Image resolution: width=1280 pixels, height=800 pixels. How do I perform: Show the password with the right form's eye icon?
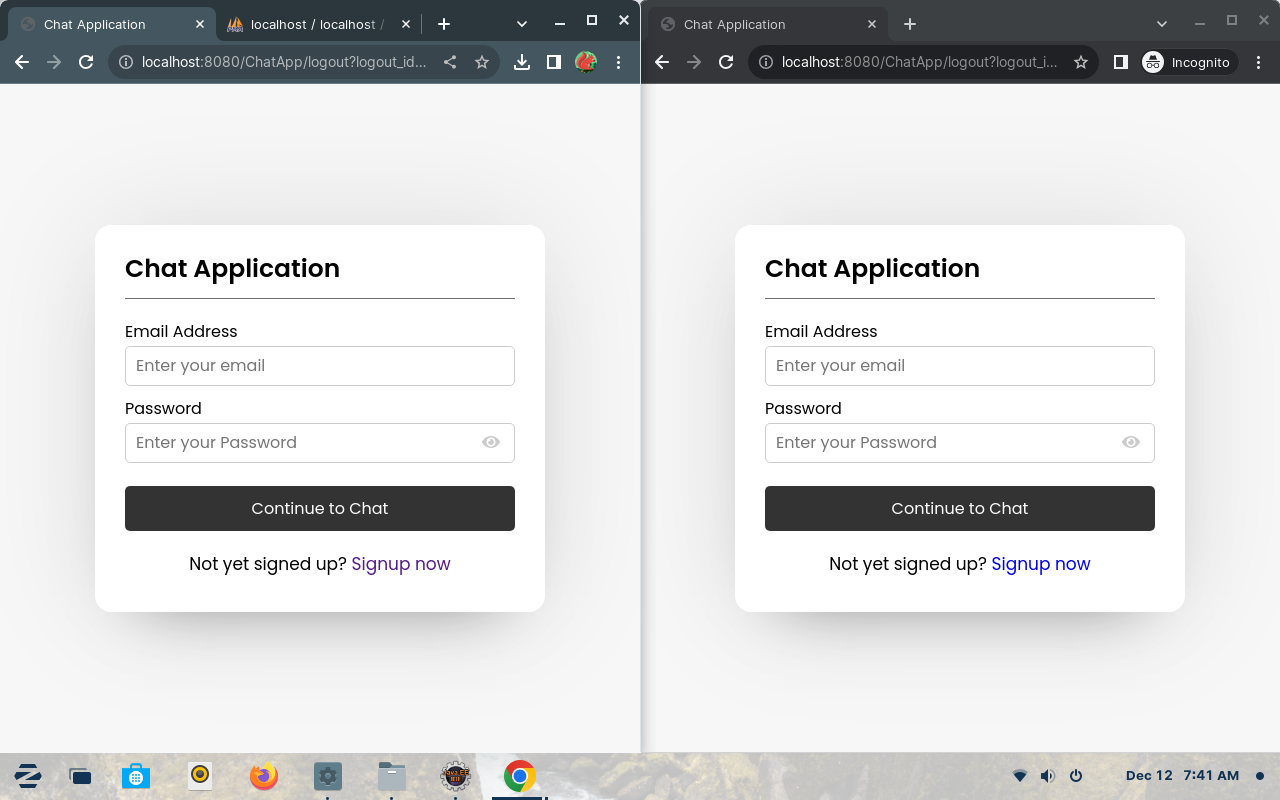(x=1131, y=442)
